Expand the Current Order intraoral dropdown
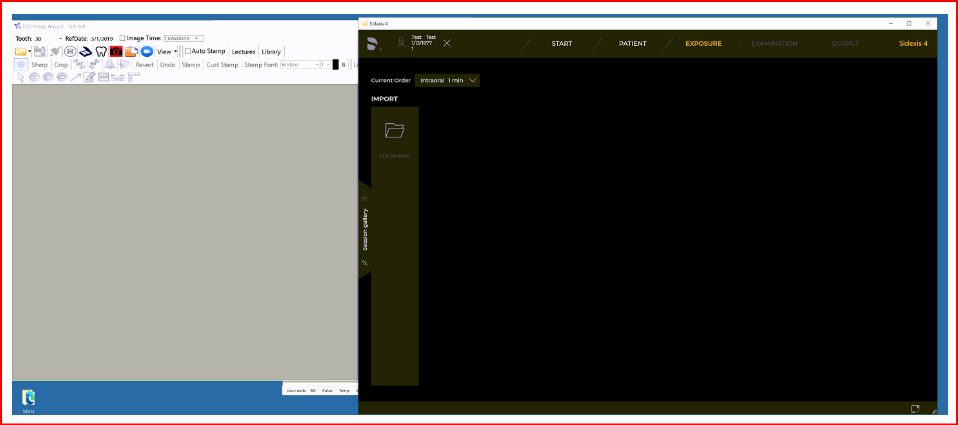This screenshot has height=425, width=958. [x=448, y=80]
